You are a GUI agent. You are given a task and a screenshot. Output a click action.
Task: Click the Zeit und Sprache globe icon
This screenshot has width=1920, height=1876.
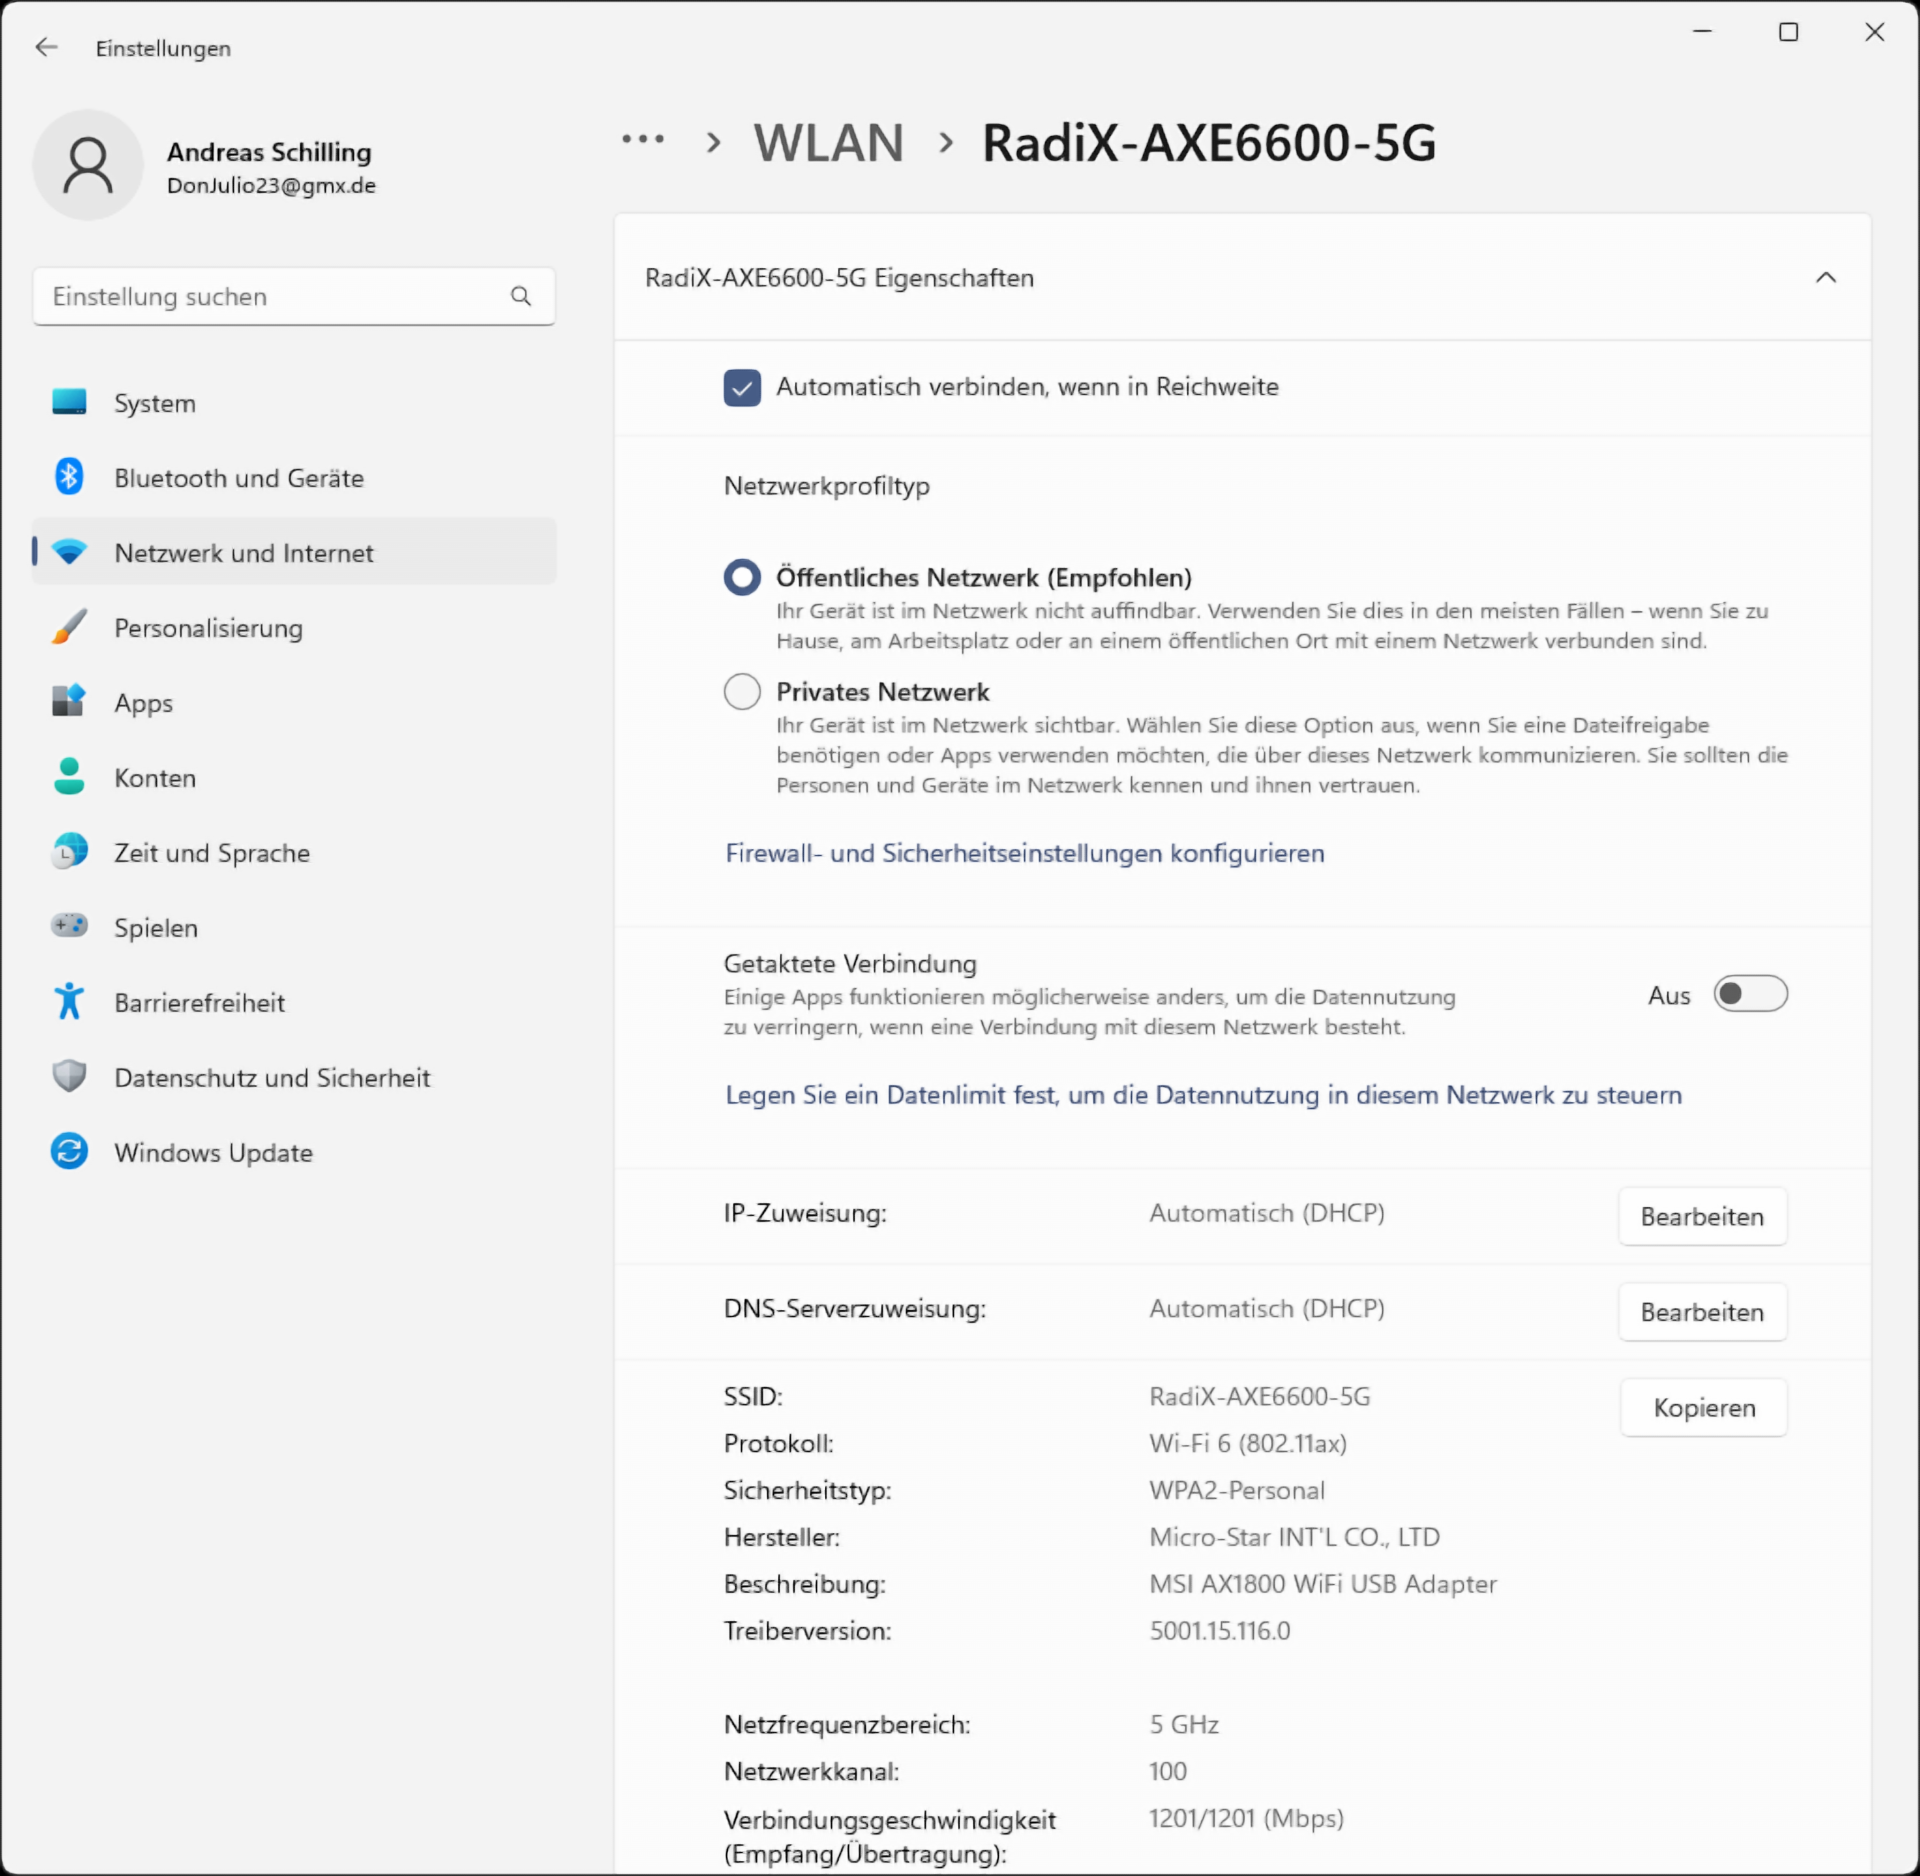click(x=69, y=852)
